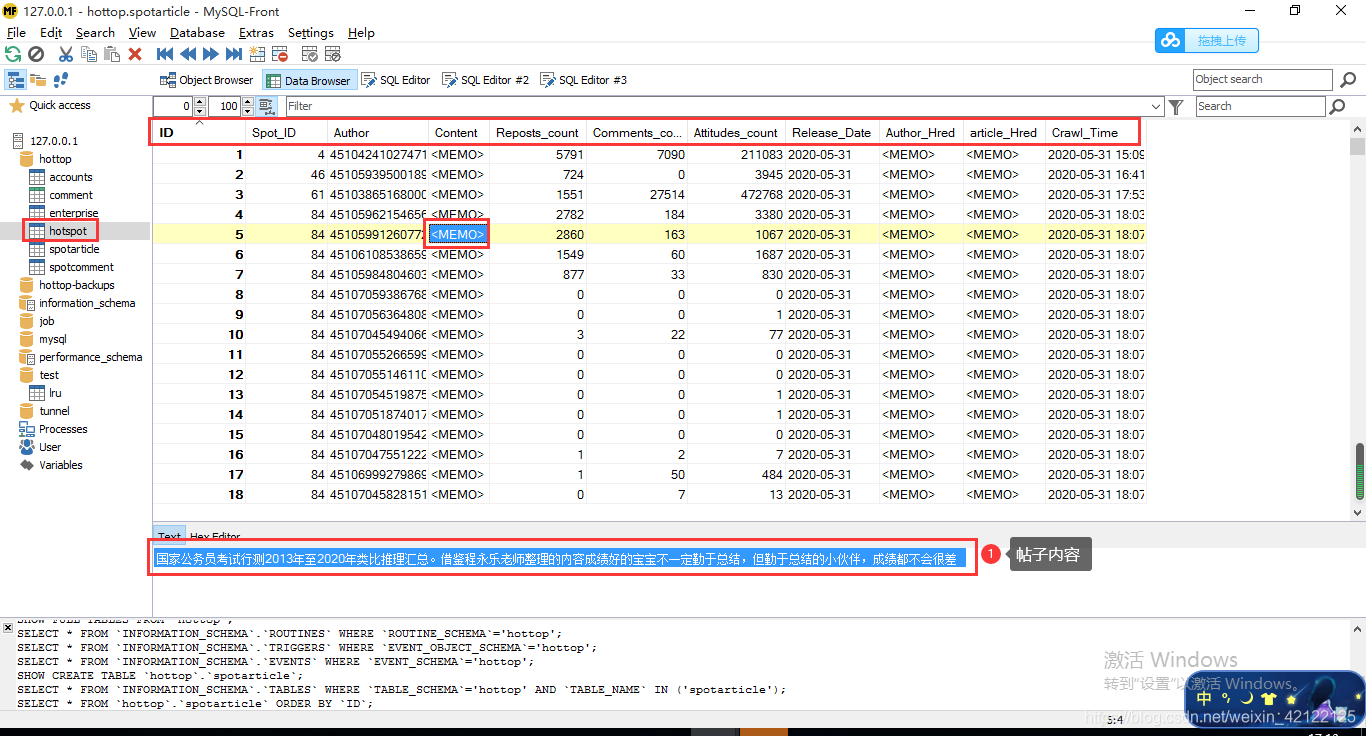Open SQL Editor #2 tab
1366x736 pixels.
click(486, 80)
